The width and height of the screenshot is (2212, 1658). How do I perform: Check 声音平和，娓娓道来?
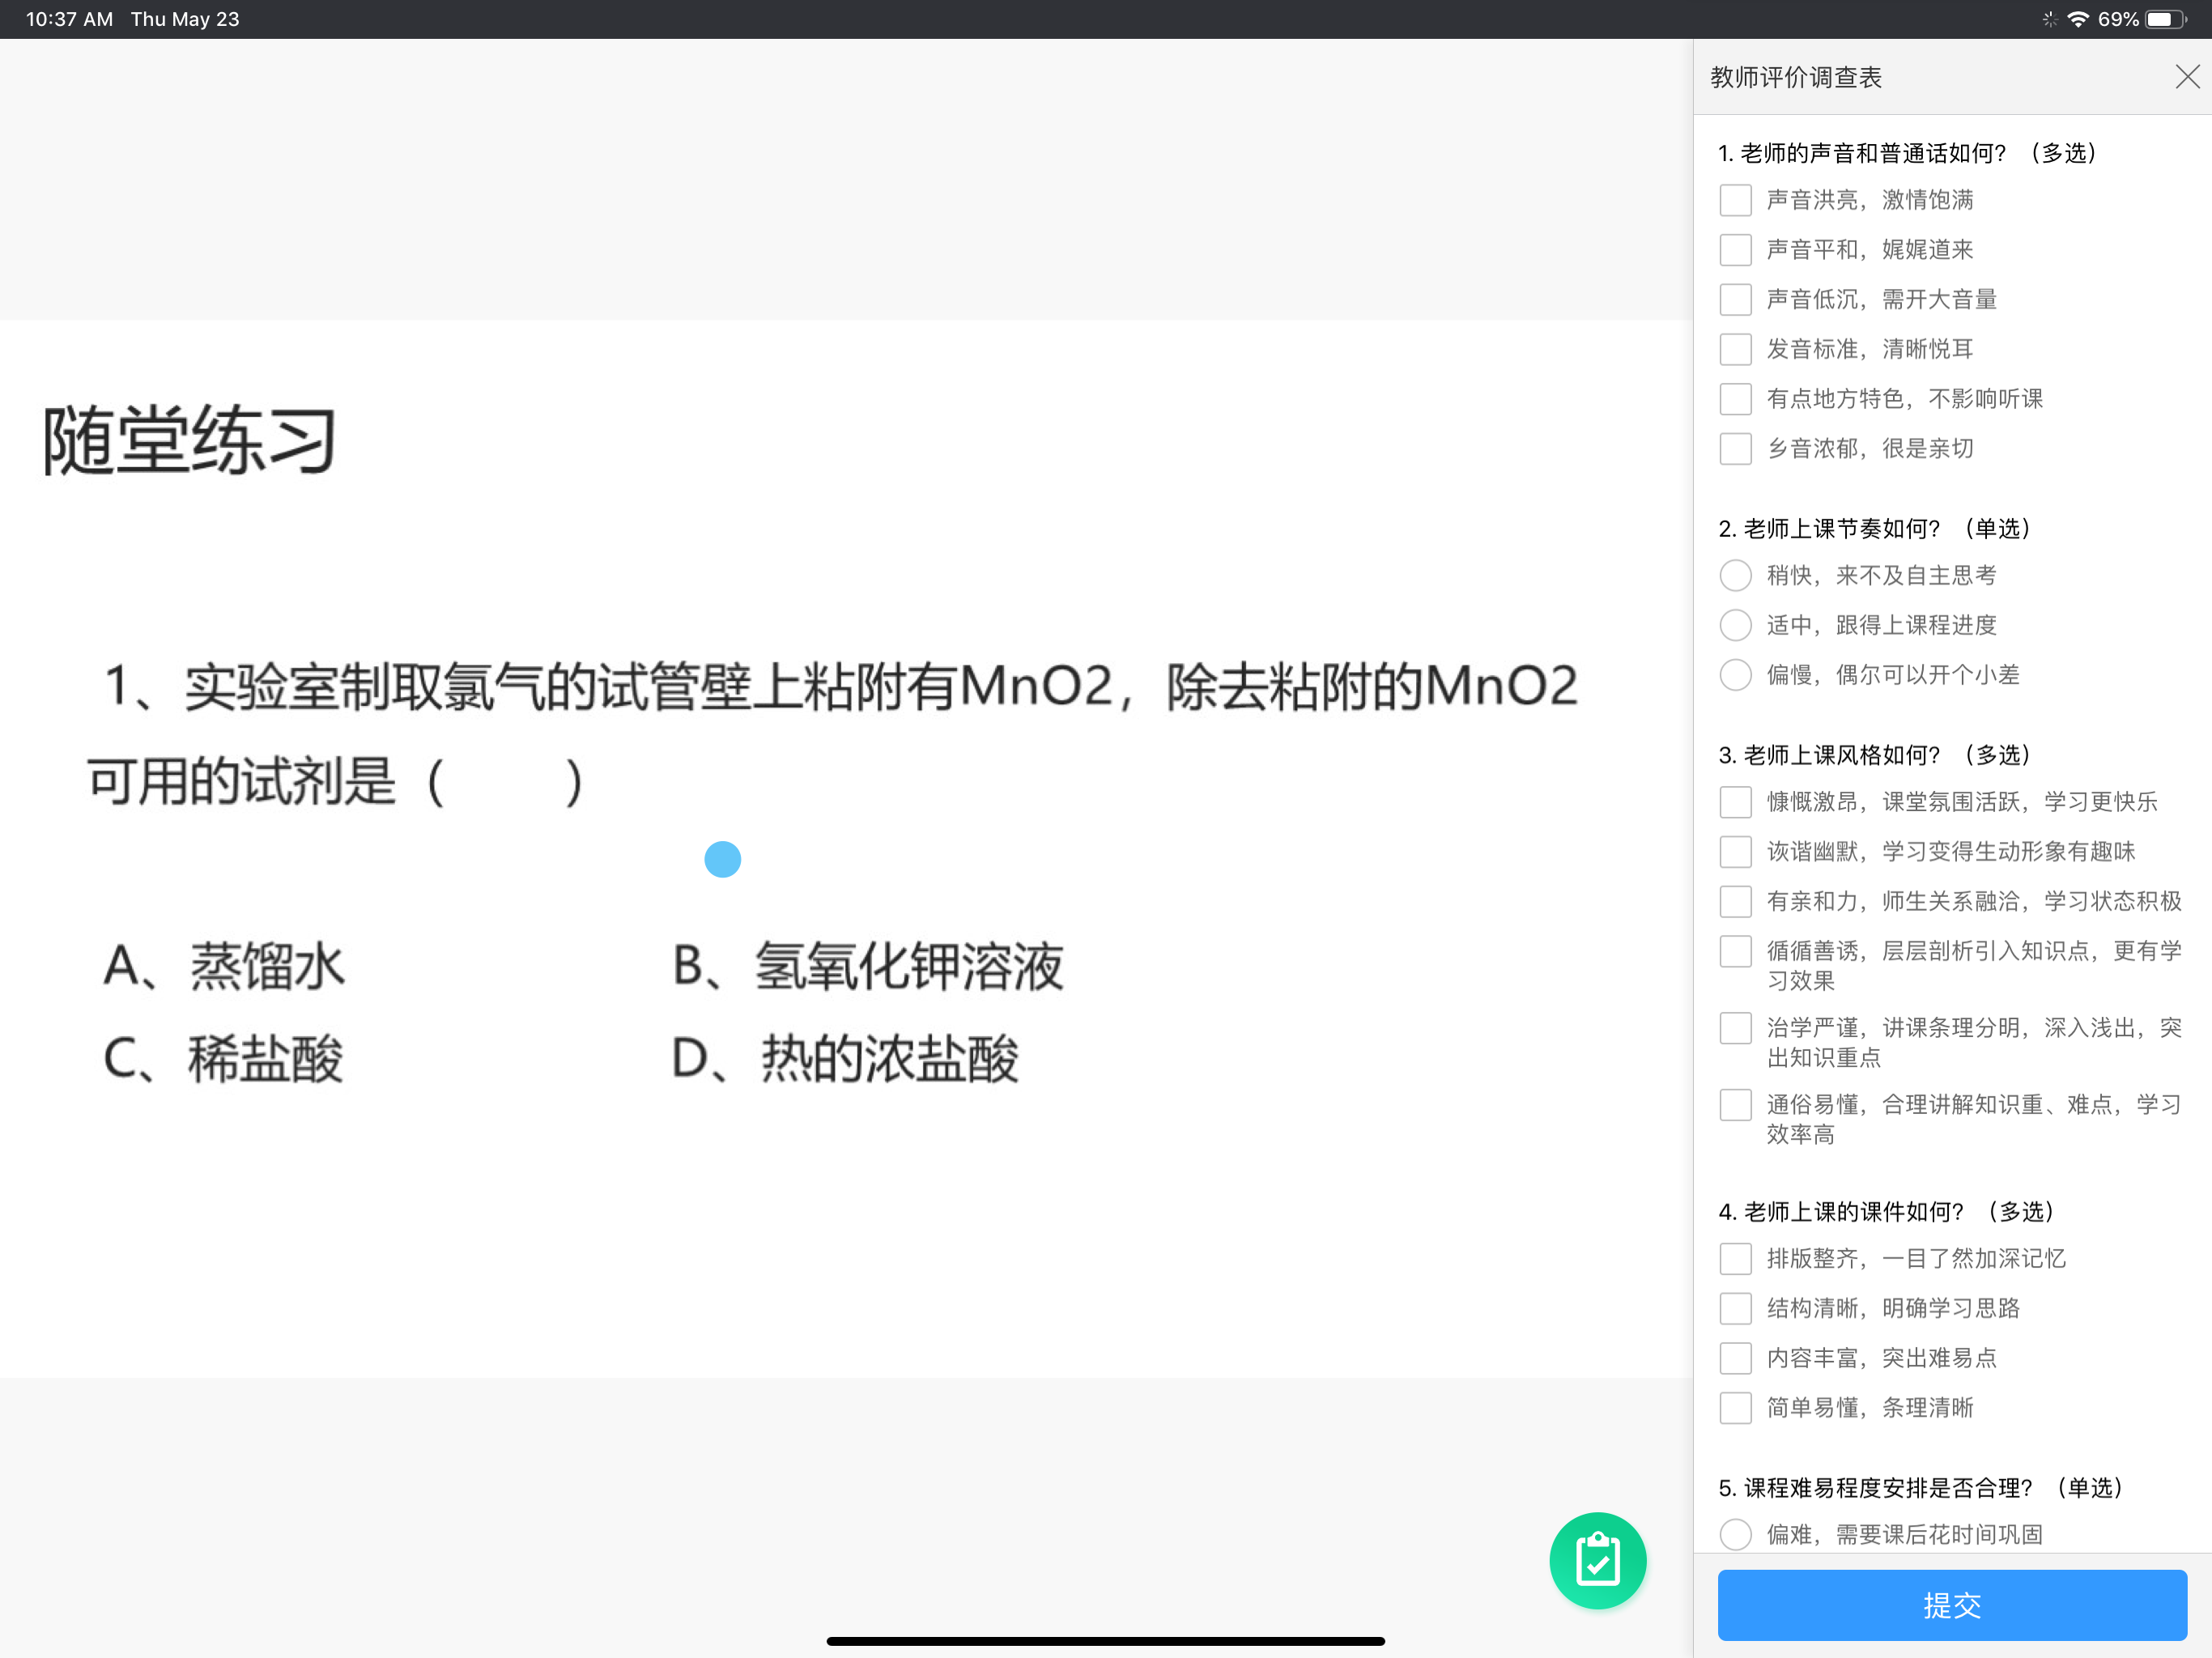tap(1735, 250)
